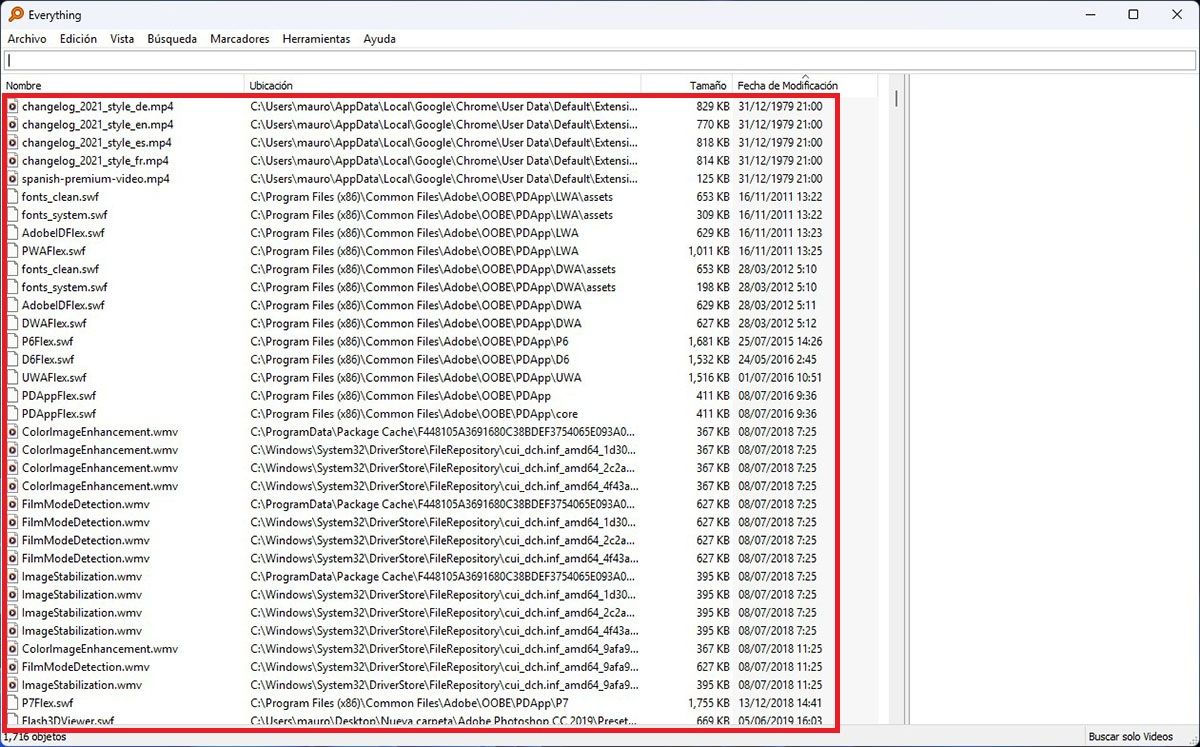1200x747 pixels.
Task: Click date cell '01/07/2016 10:51'
Action: [781, 377]
